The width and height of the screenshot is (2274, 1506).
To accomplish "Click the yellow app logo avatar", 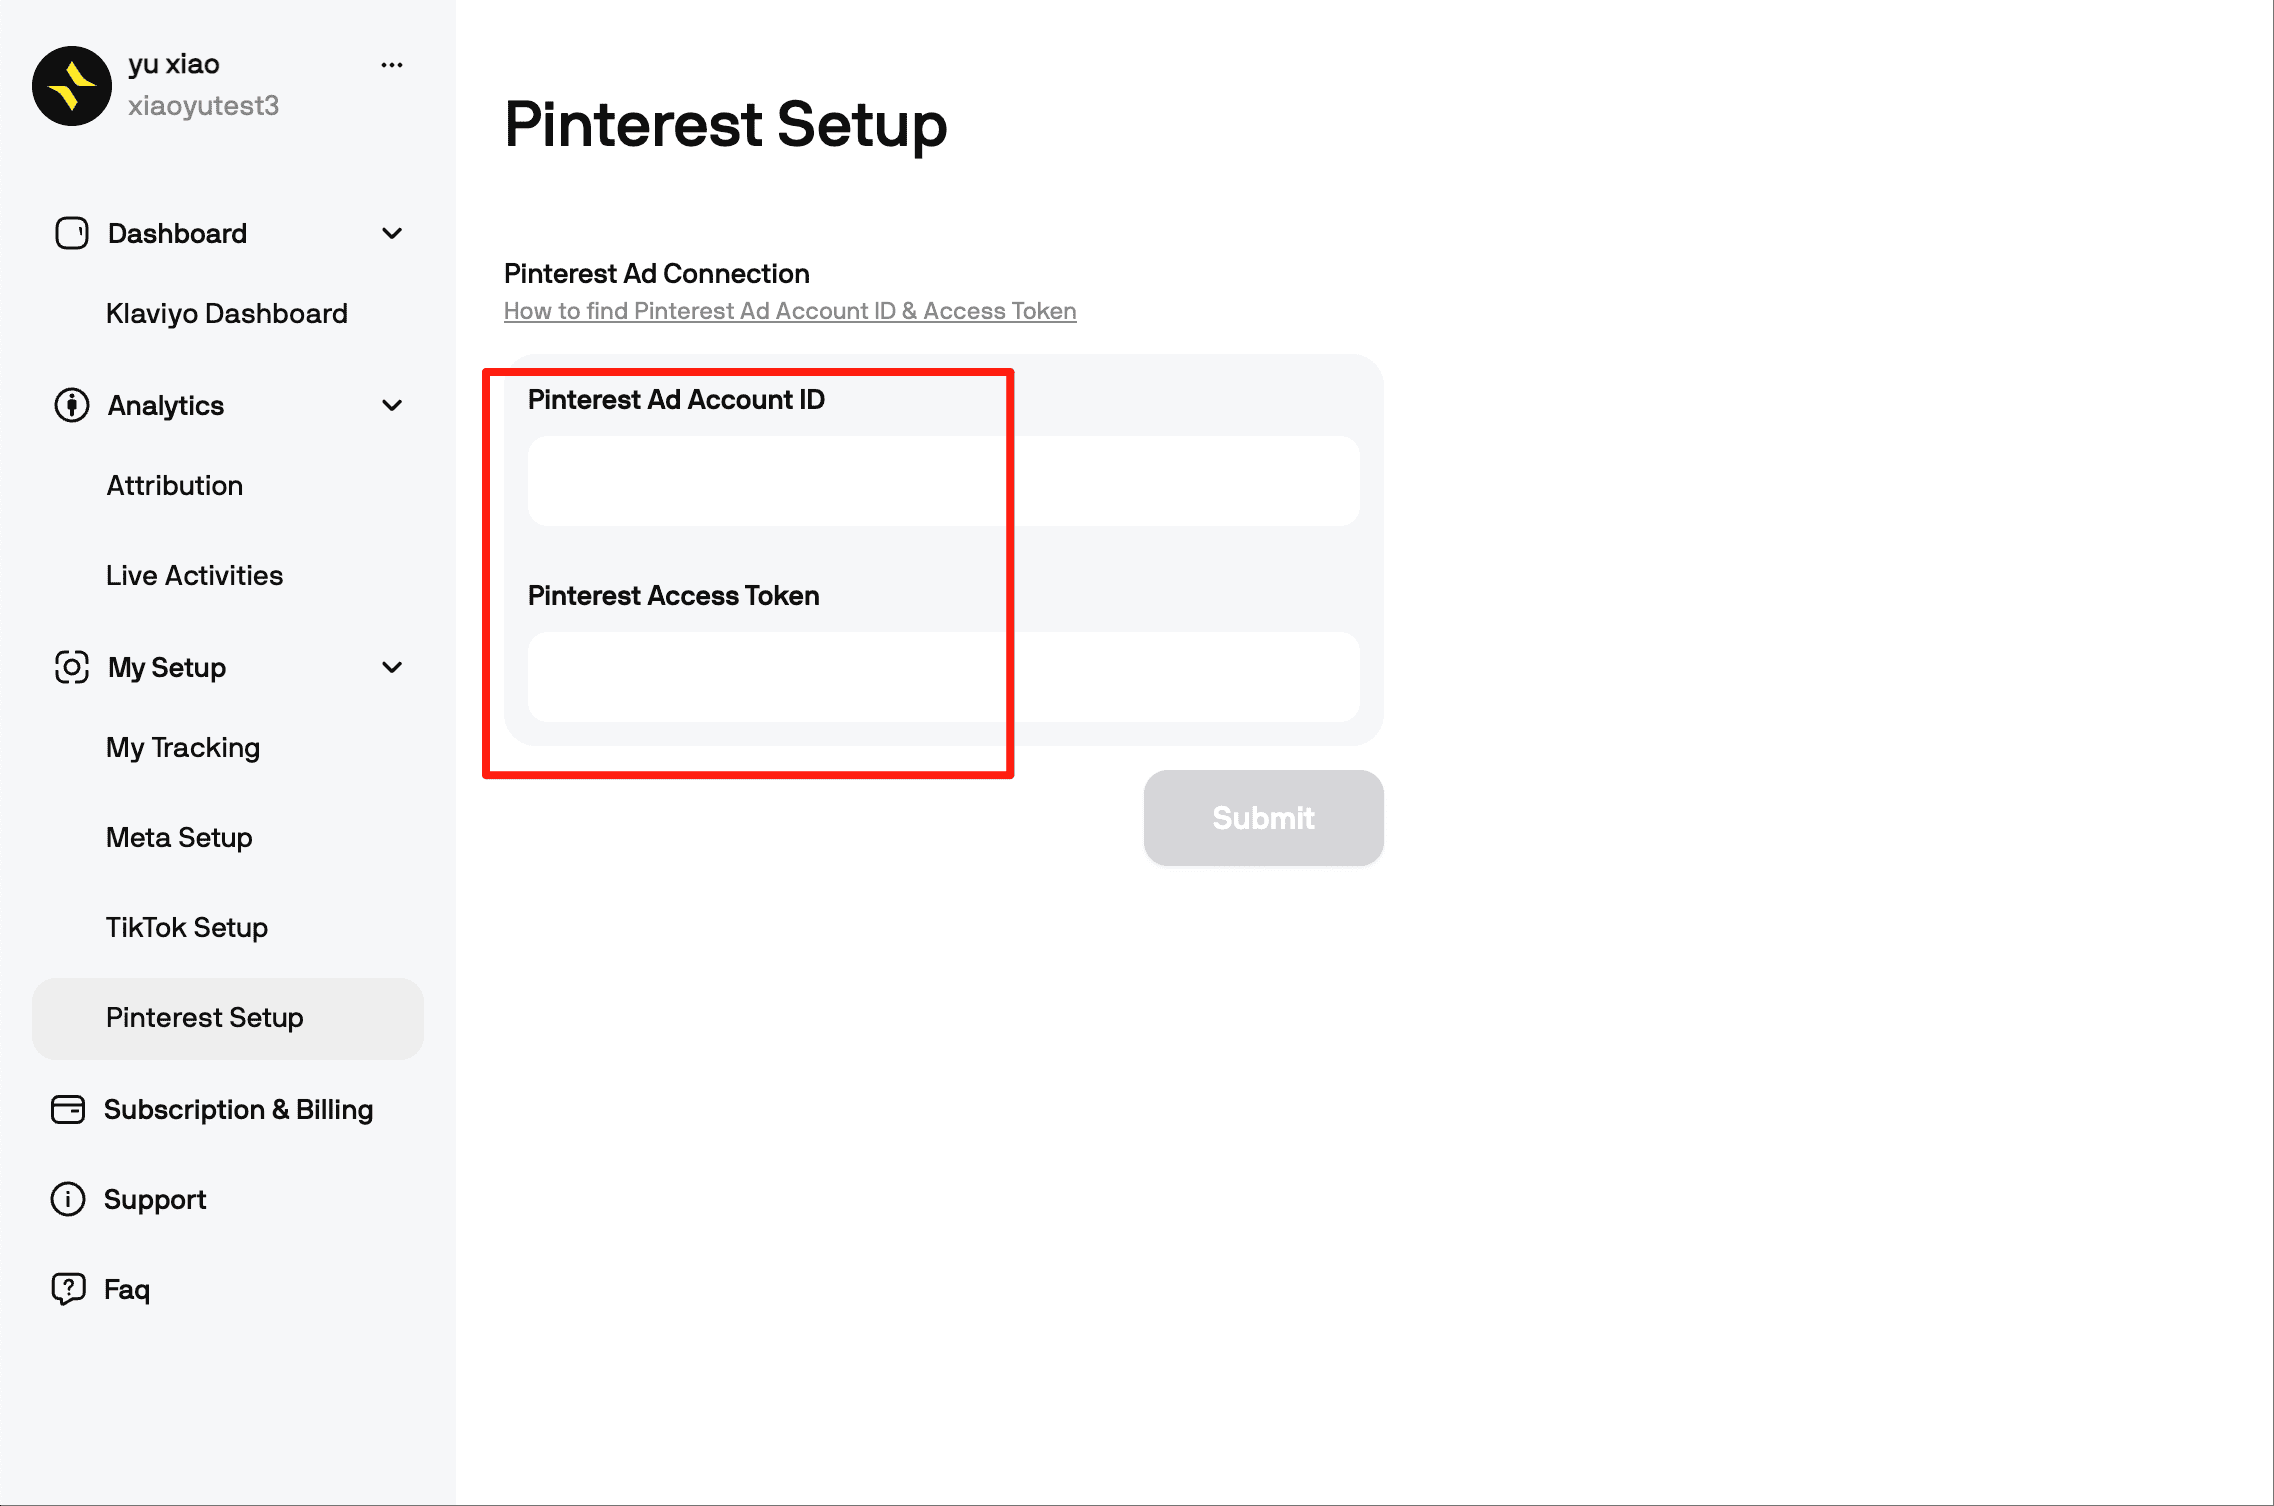I will [73, 86].
